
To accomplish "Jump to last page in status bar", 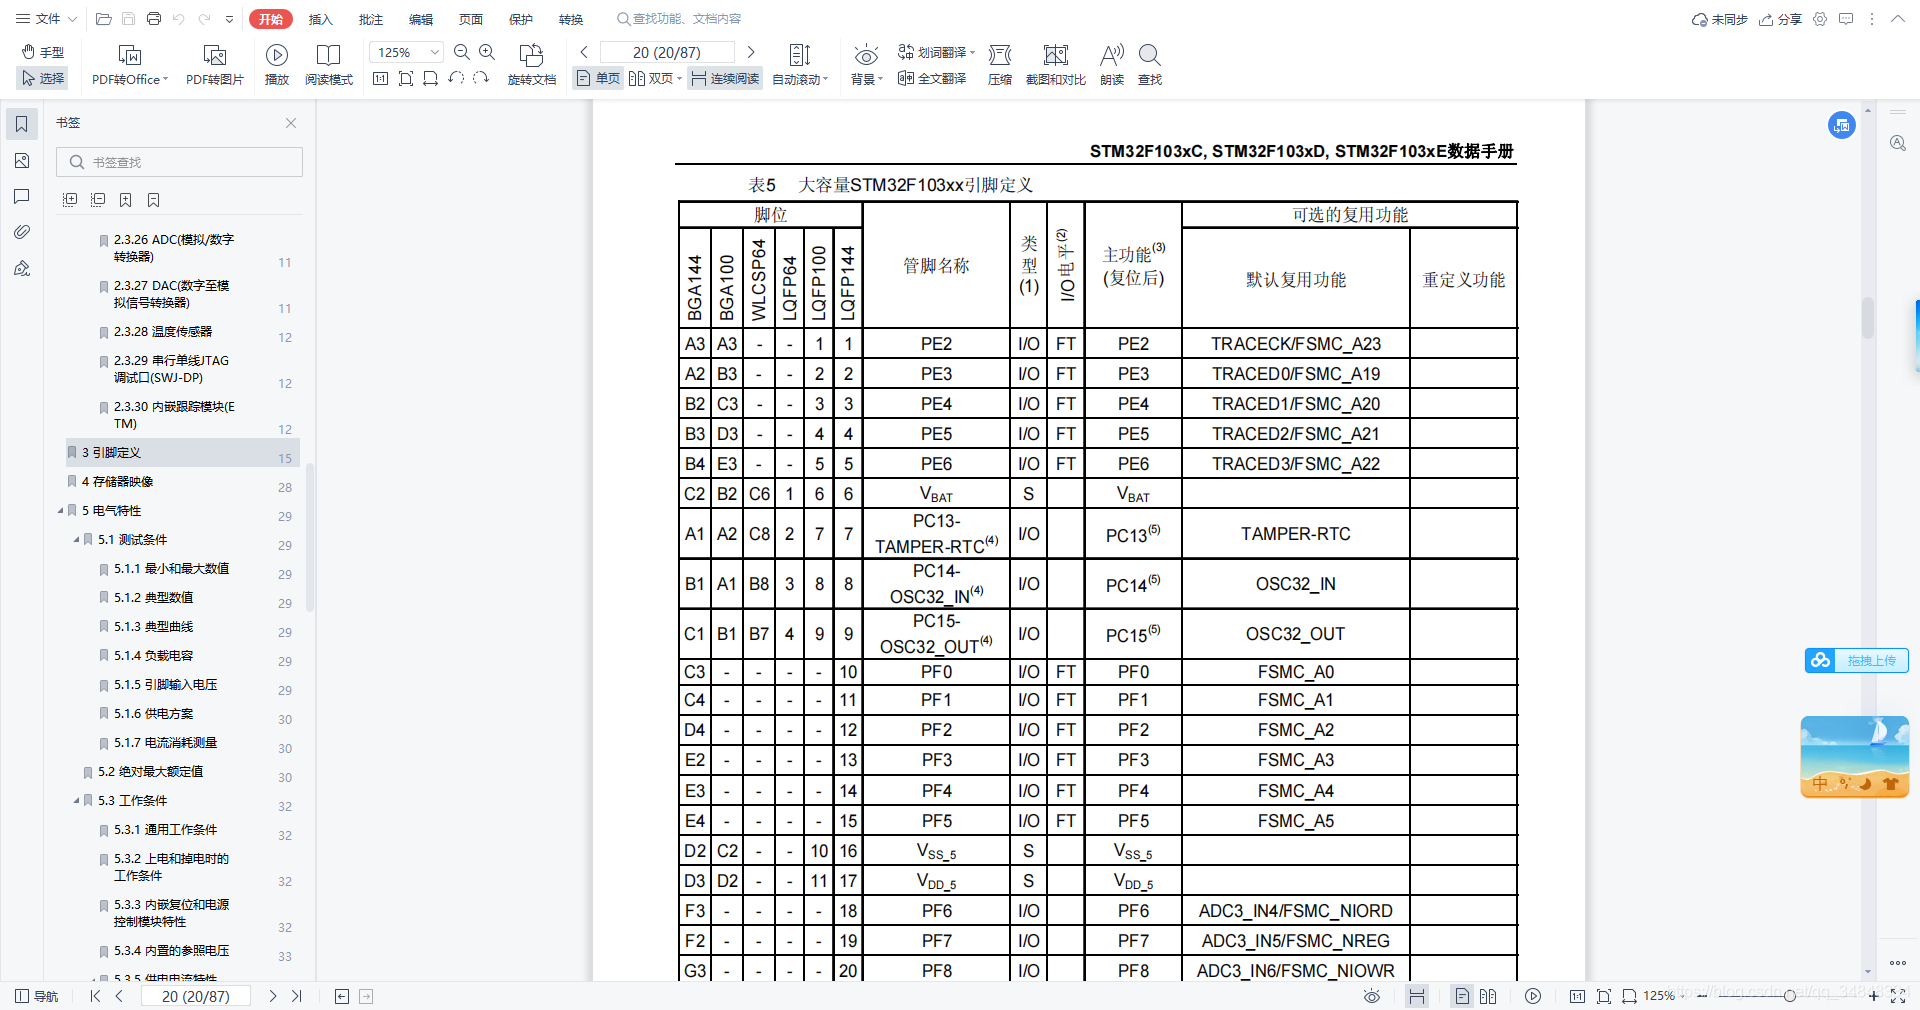I will coord(296,996).
